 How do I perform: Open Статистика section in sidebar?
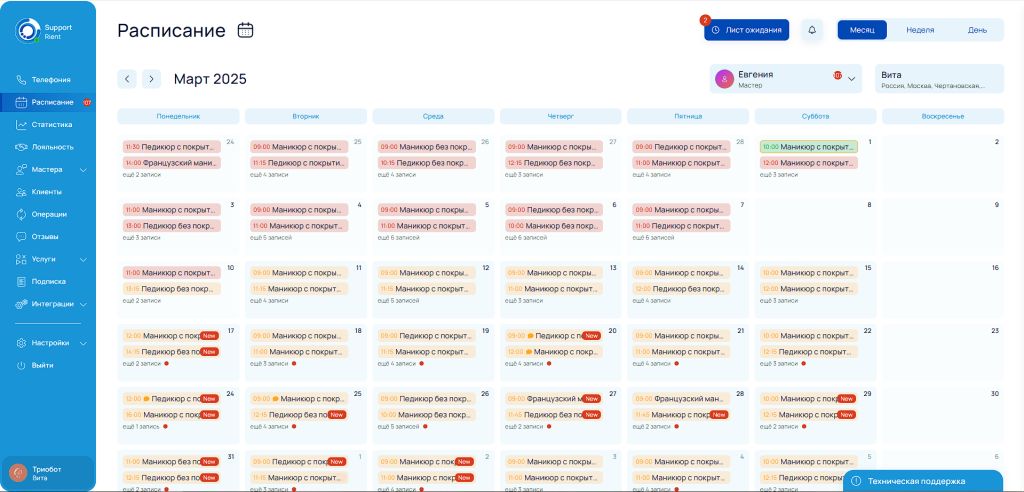(x=52, y=125)
